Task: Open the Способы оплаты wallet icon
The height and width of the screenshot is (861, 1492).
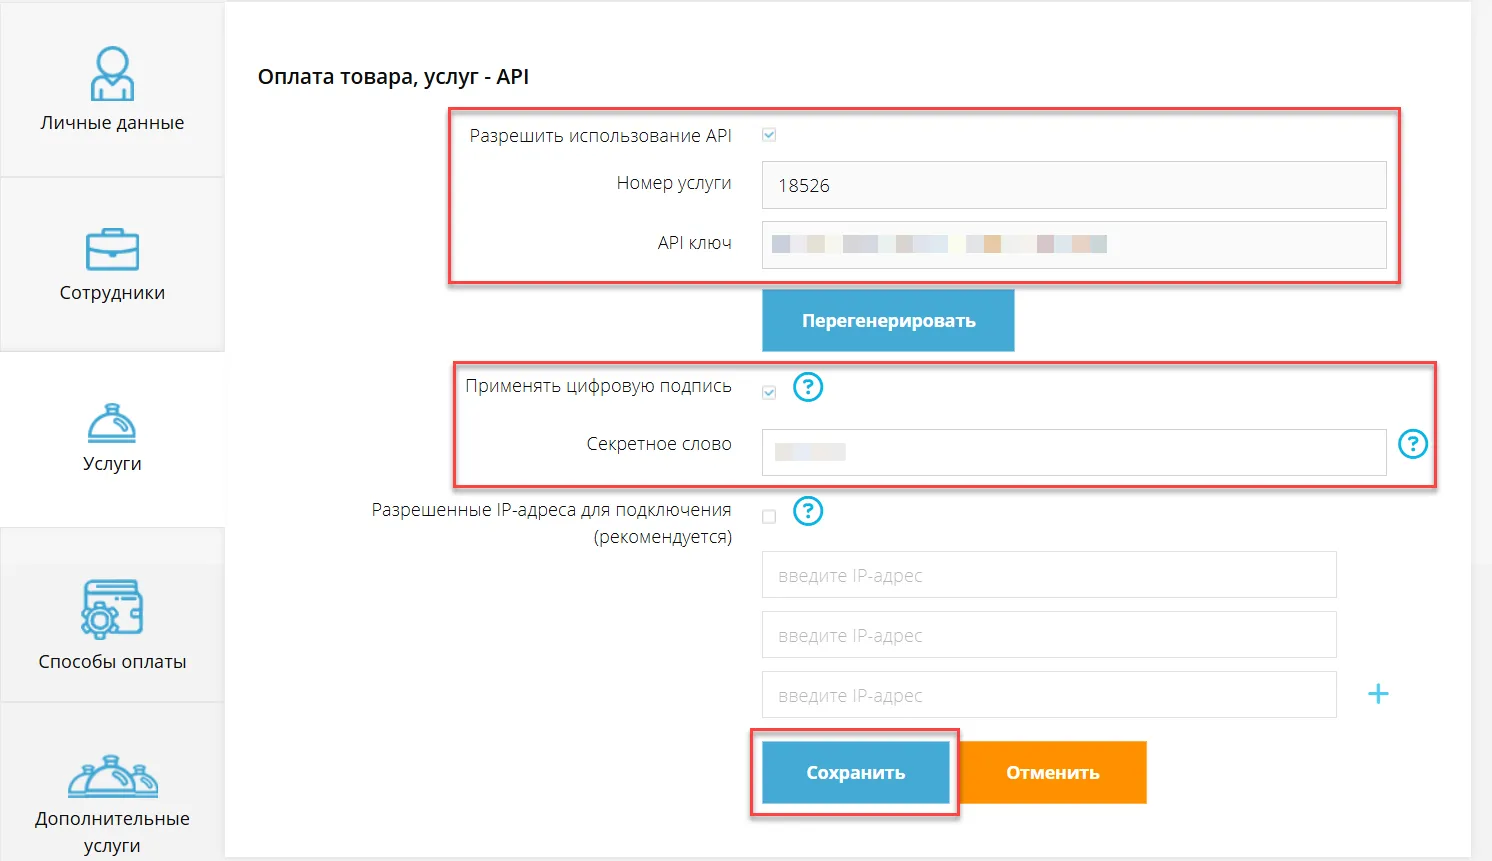Action: click(x=112, y=610)
